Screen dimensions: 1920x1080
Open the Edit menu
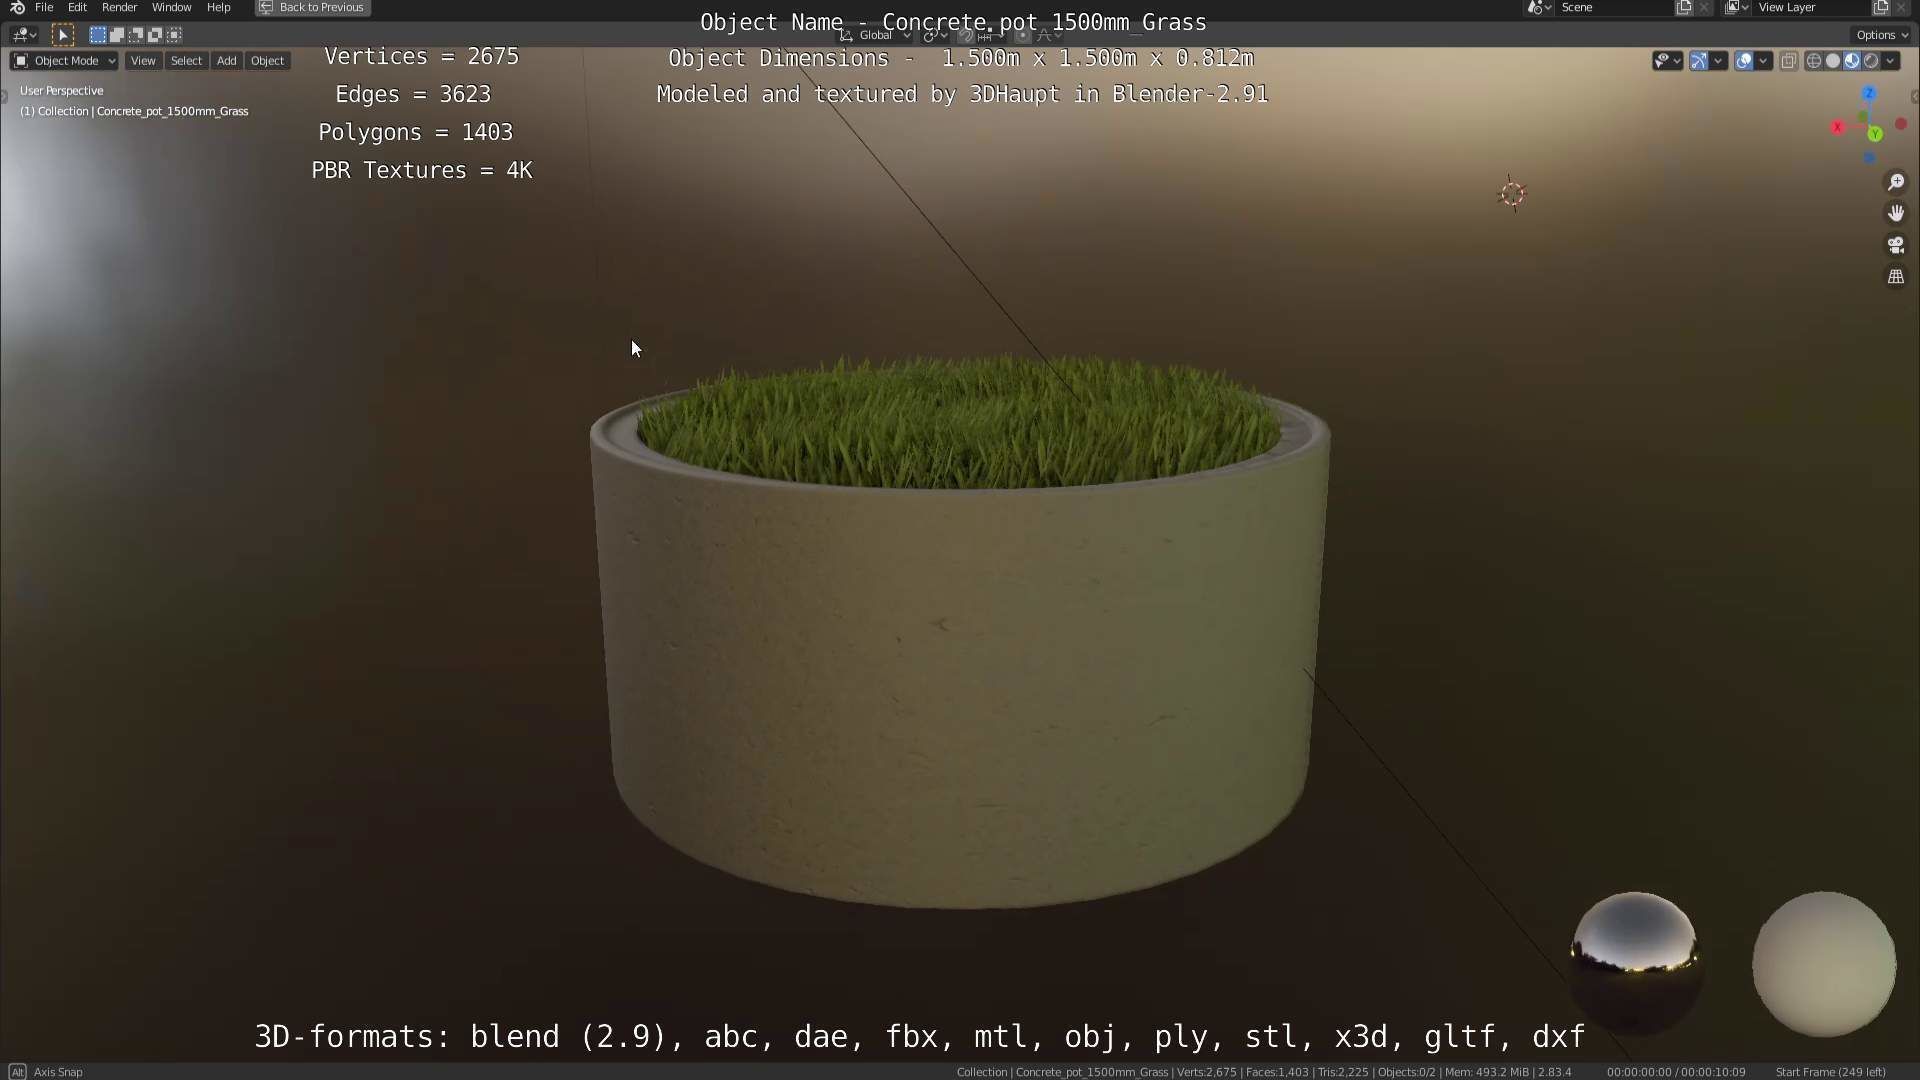(77, 7)
